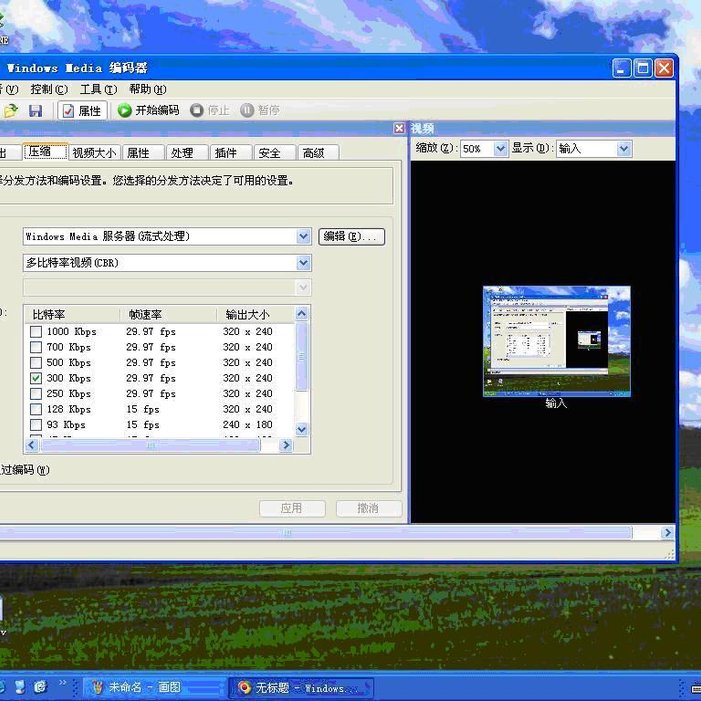Minimize the Windows Media 编码器 window
701x701 pixels.
point(621,68)
